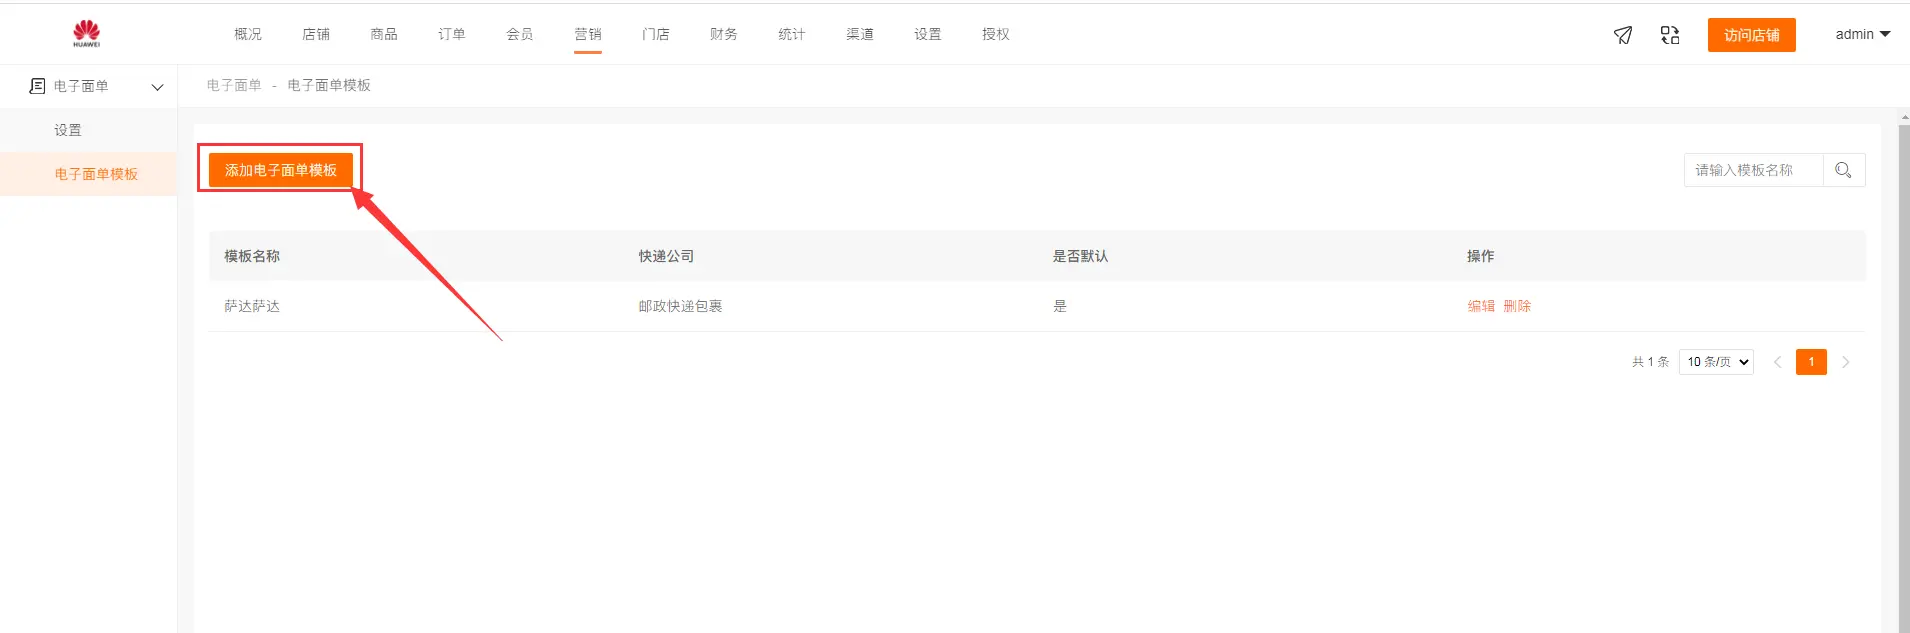Screen dimensions: 1910x633
Task: Open the 10 条/页 page size dropdown
Action: (x=1716, y=362)
